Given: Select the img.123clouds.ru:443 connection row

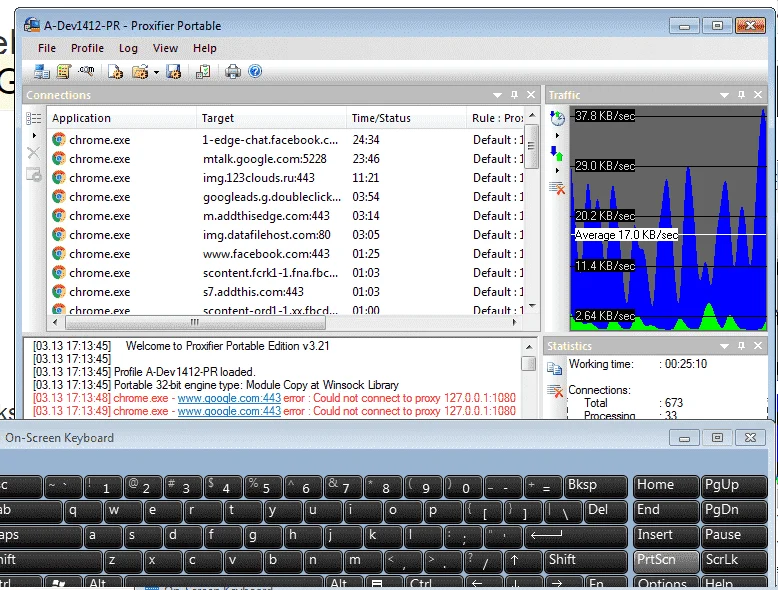Looking at the screenshot, I should (x=286, y=178).
